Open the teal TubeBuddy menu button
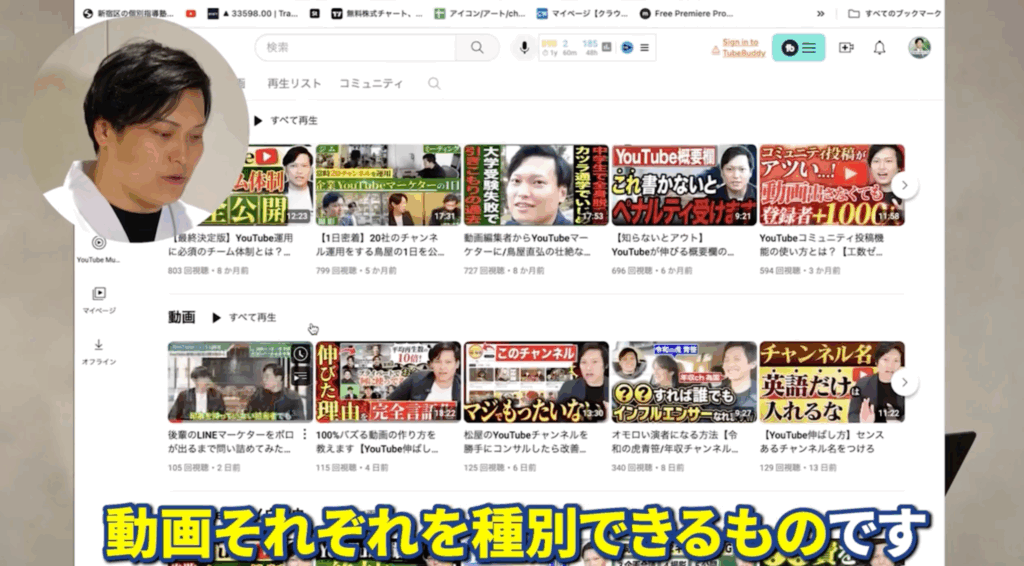The height and width of the screenshot is (566, 1024). tap(798, 47)
